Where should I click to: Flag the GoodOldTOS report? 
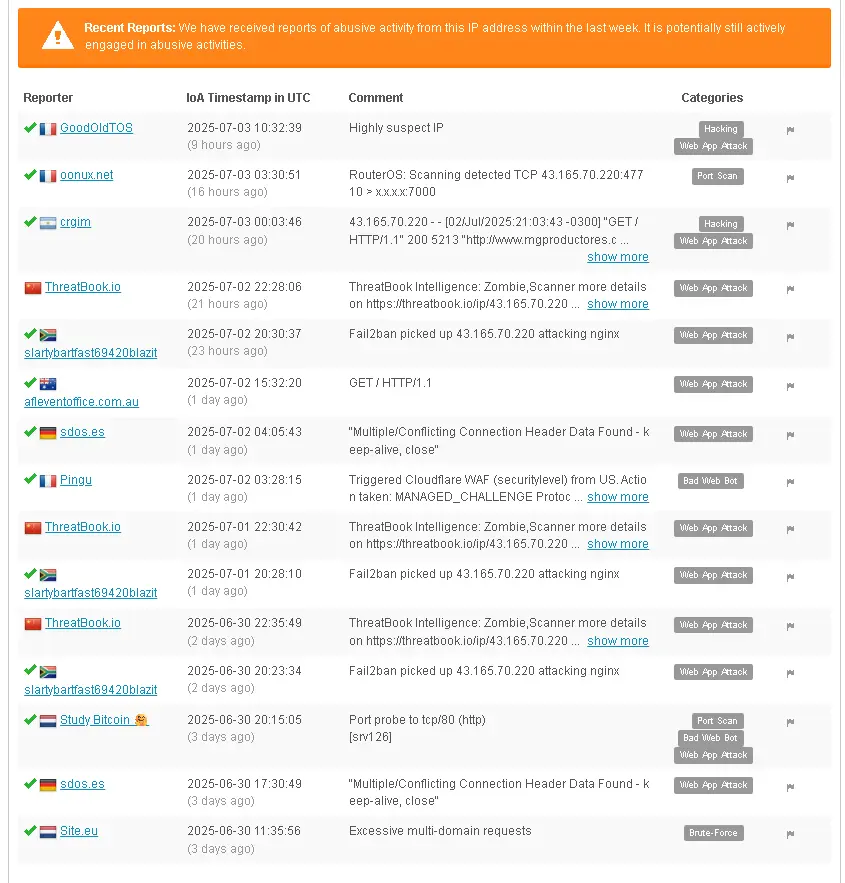click(x=790, y=130)
